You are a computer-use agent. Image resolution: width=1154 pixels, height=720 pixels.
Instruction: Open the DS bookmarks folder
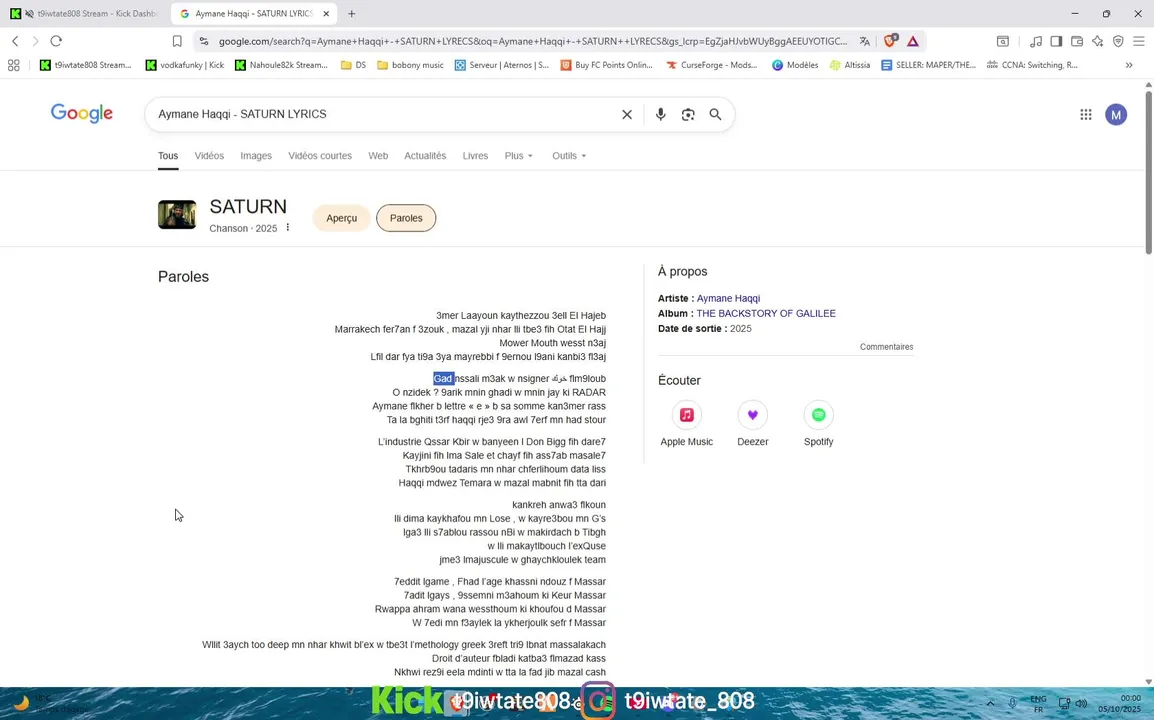point(353,65)
